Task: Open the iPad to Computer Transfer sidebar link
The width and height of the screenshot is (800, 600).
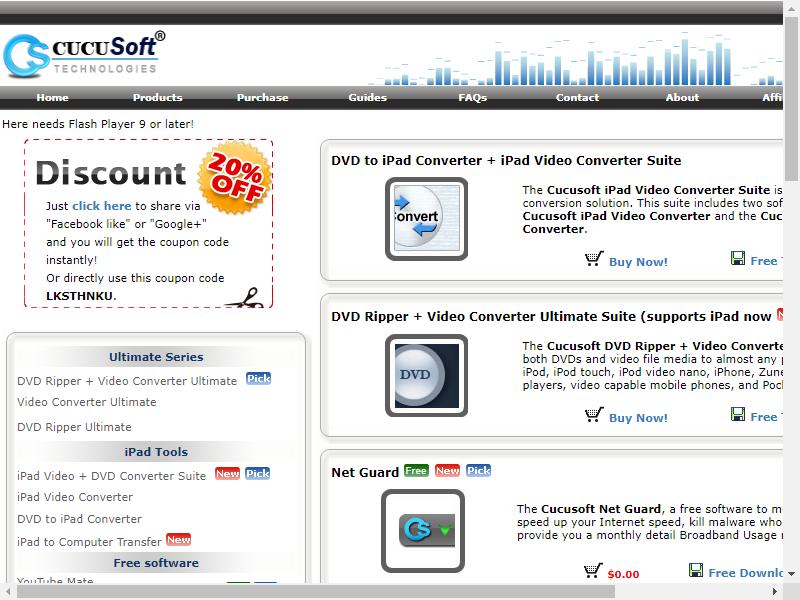Action: [x=89, y=542]
